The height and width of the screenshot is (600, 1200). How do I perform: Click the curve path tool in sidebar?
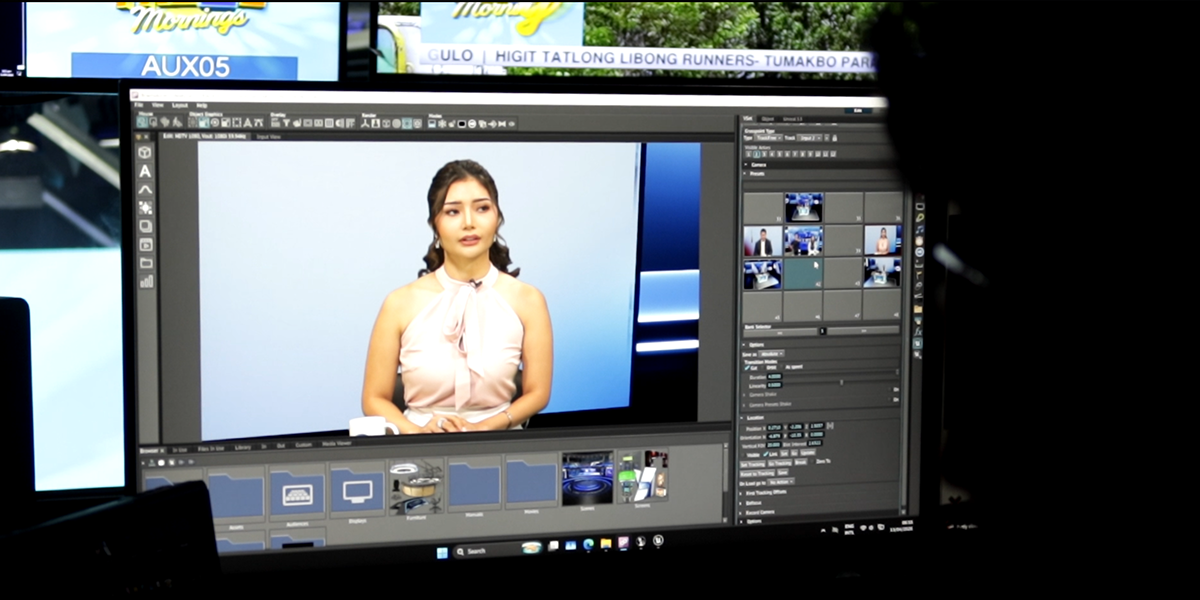[x=145, y=189]
